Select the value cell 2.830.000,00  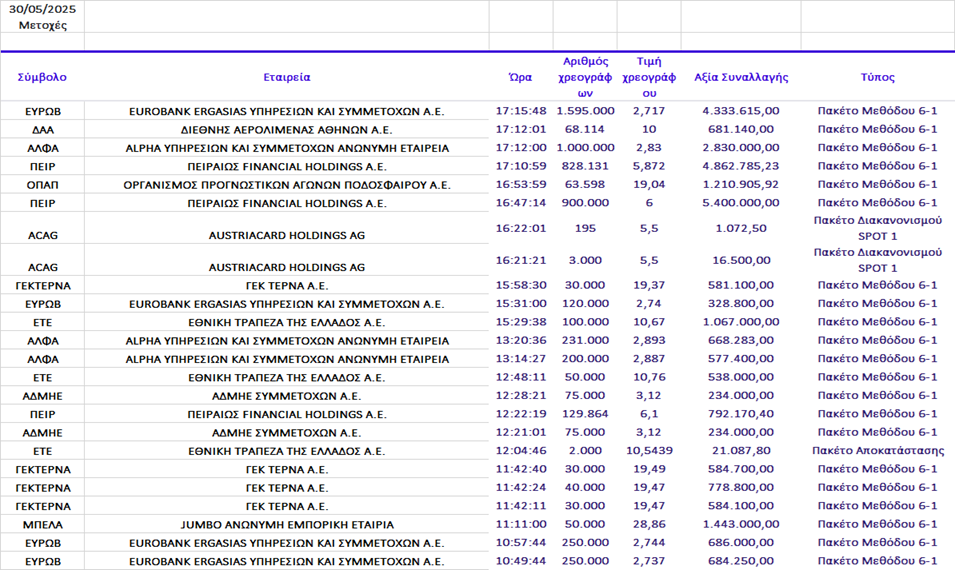point(741,147)
